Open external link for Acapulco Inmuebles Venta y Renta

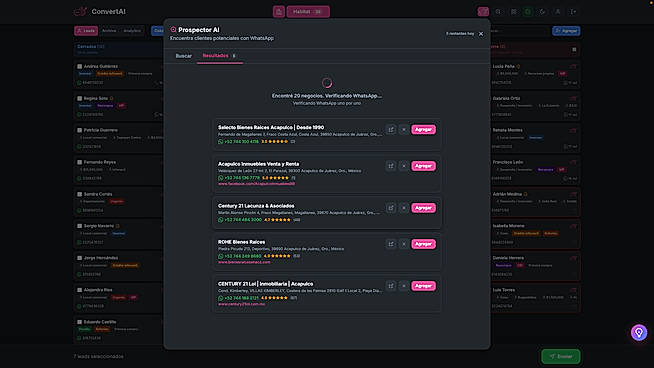[x=391, y=166]
